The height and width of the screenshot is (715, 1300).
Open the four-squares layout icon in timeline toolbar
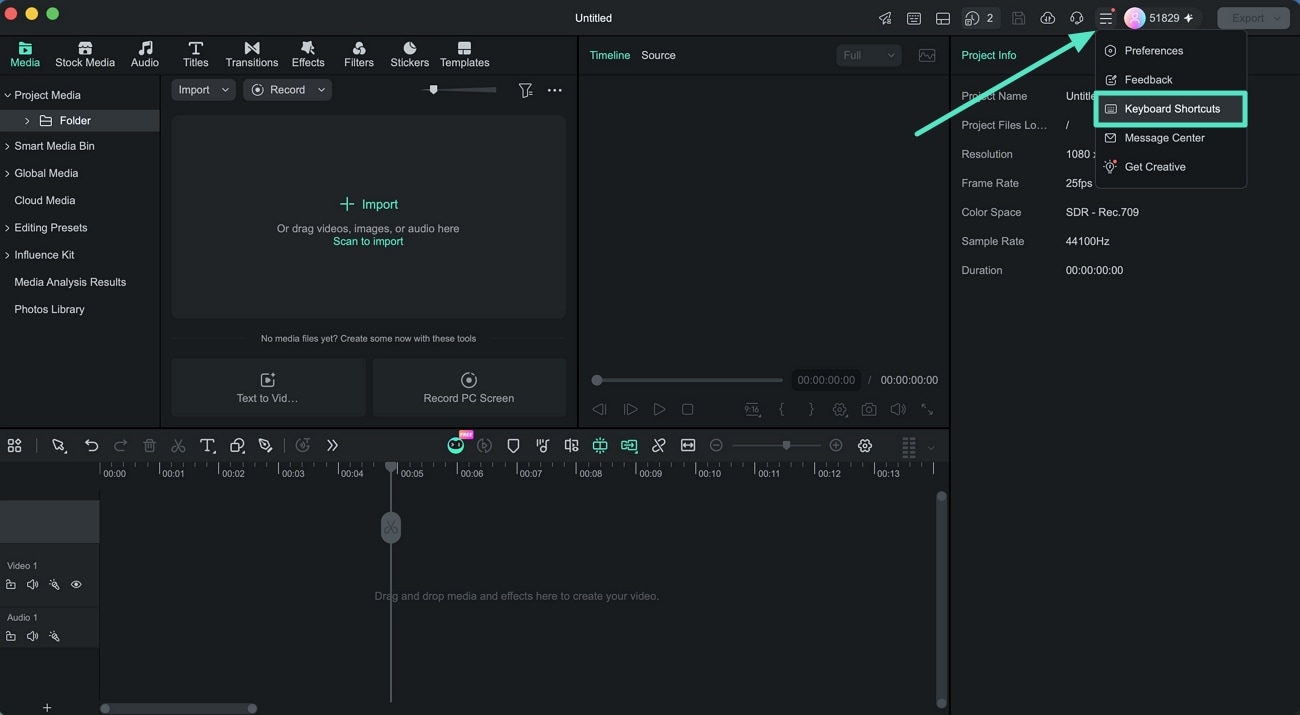pos(15,446)
